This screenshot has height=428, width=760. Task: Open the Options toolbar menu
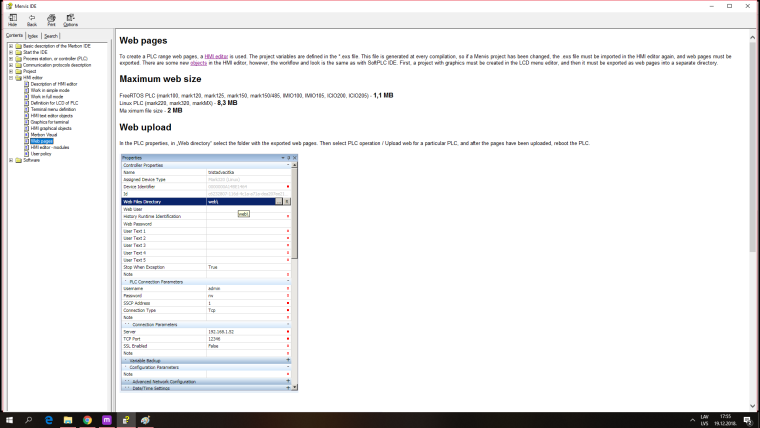click(x=70, y=20)
